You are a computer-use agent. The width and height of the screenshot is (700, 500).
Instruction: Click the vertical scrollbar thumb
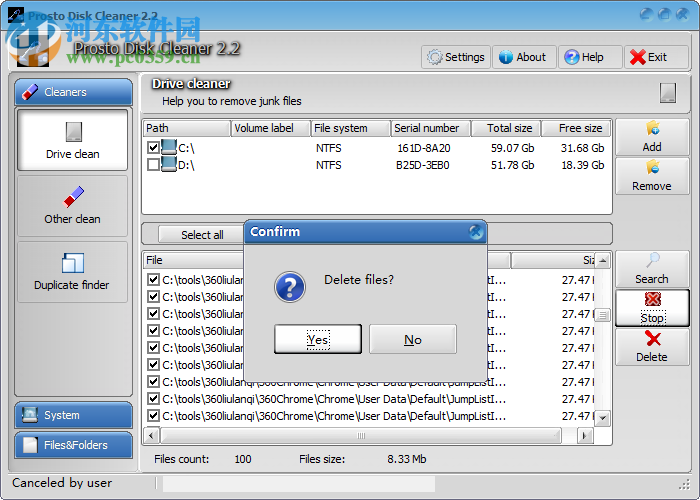coord(602,315)
